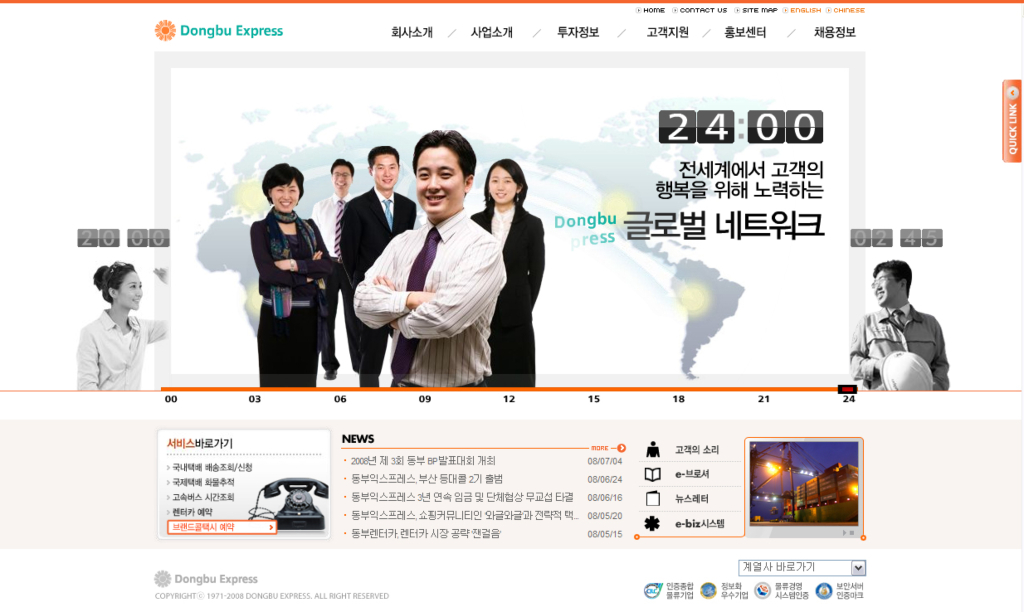The height and width of the screenshot is (612, 1024).
Task: Open 국내택배 배송조회/신청 service link
Action: point(210,468)
